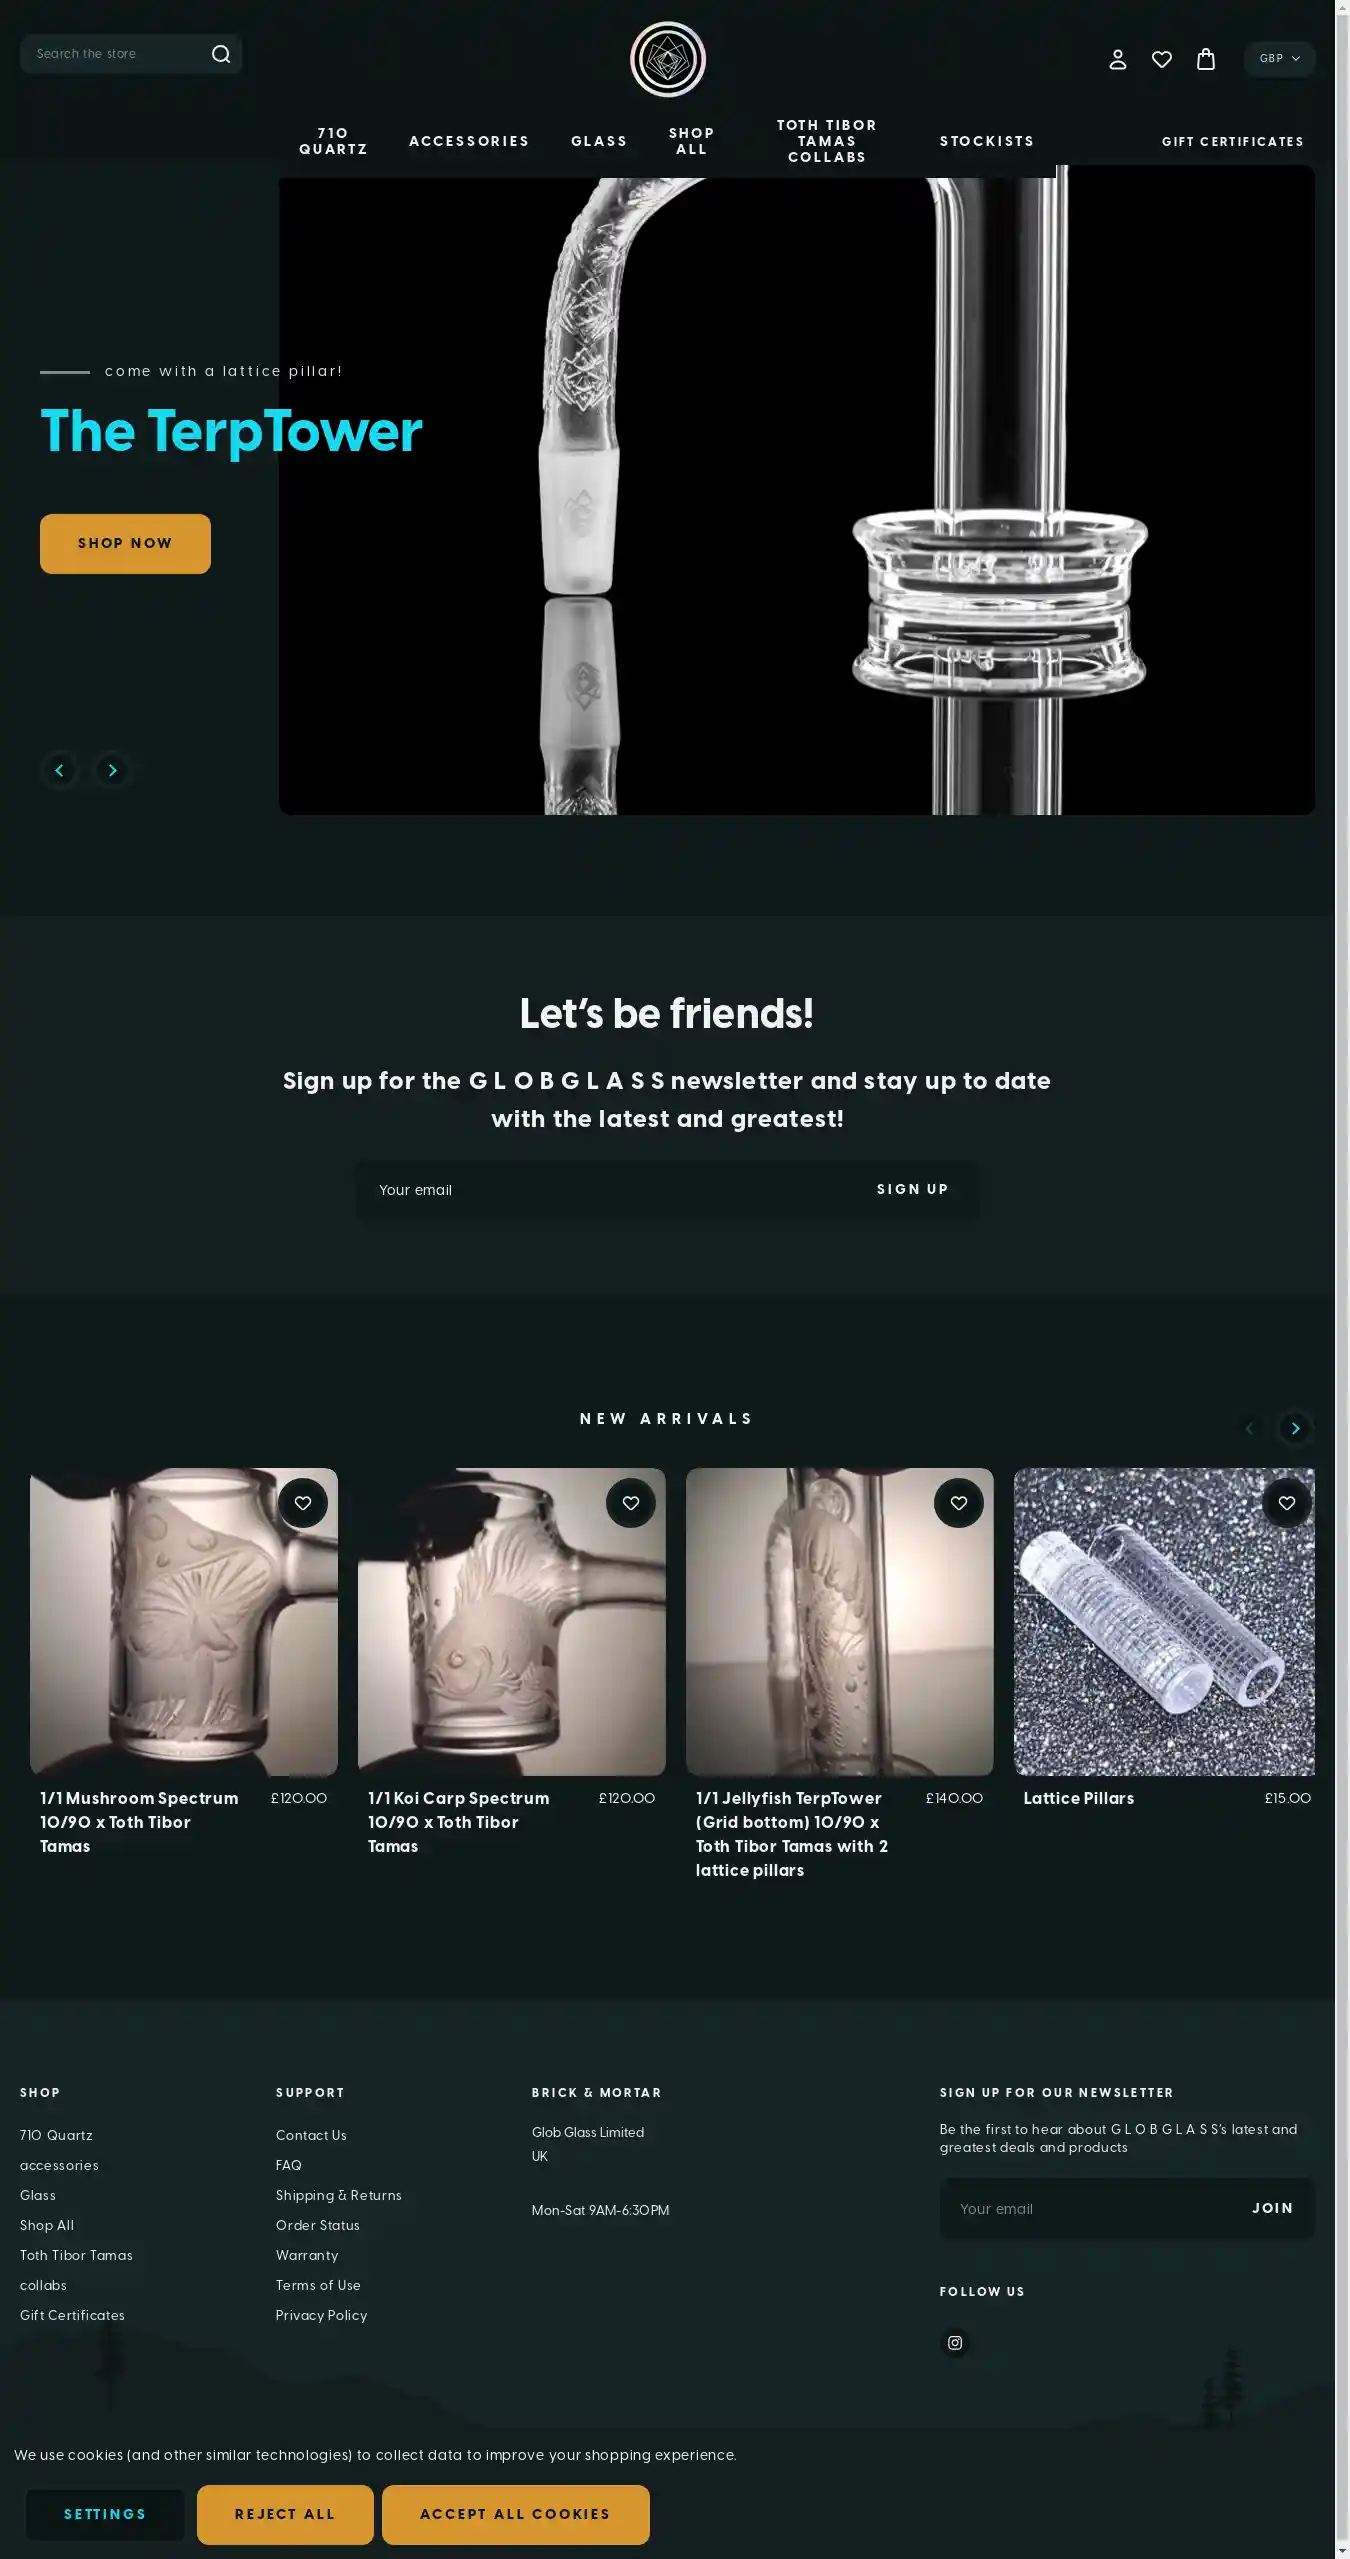Click the page vertical scrollbar

tap(1342, 1280)
